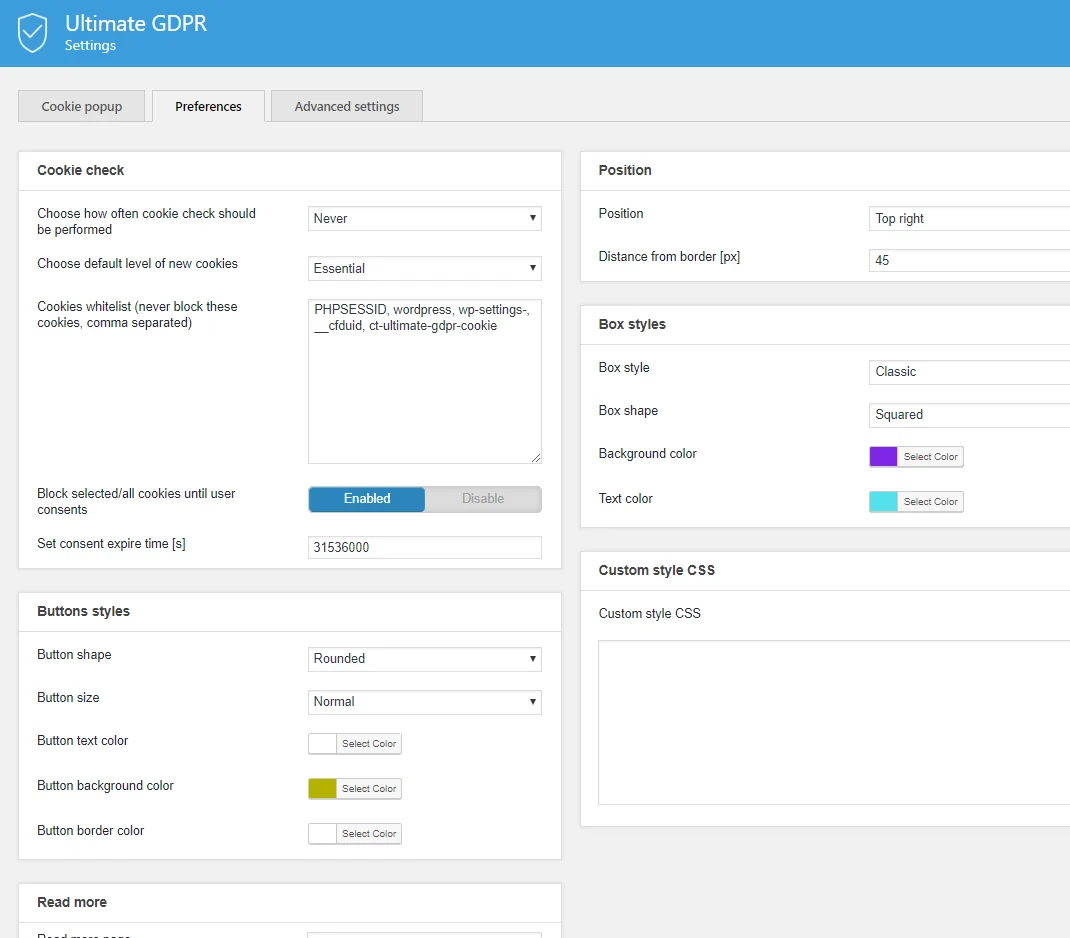Open the Position dropdown set to Top right

(968, 218)
